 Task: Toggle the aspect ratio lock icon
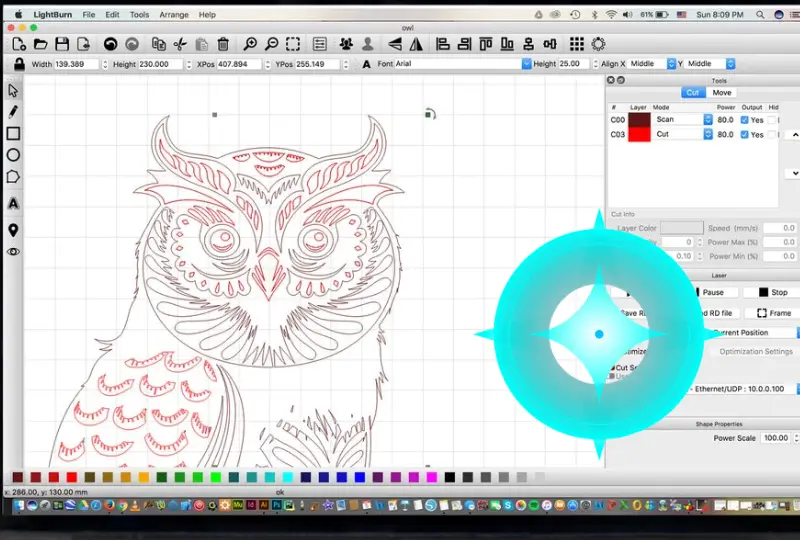[x=19, y=64]
